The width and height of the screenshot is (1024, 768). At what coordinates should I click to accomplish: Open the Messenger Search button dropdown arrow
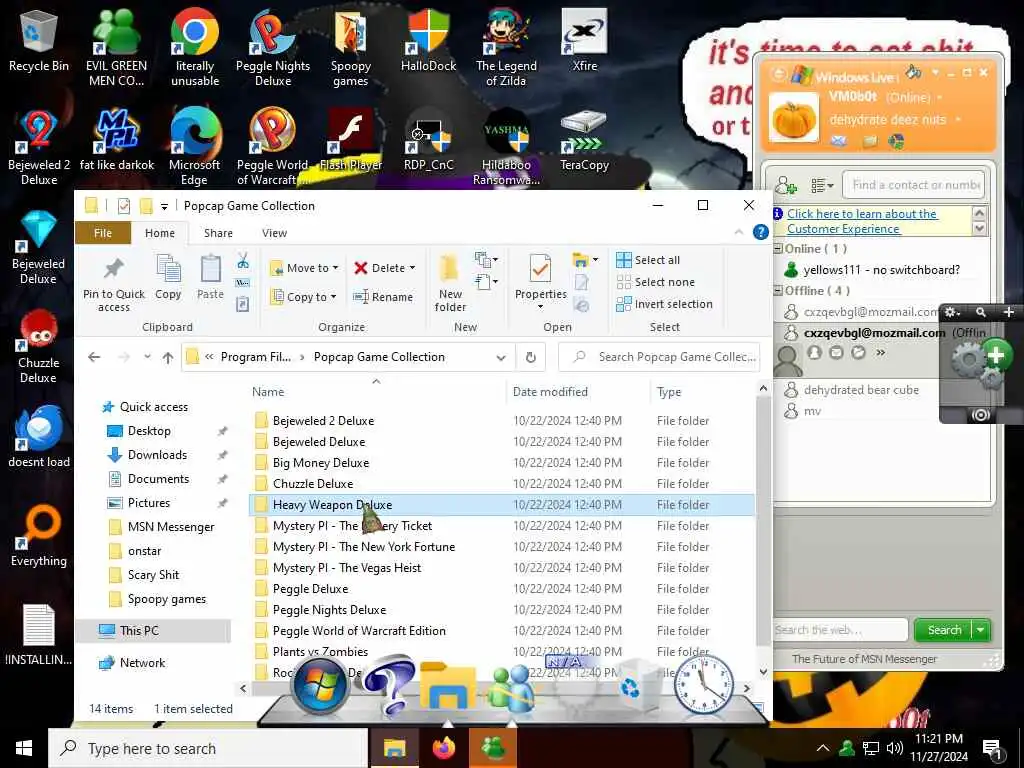(x=981, y=630)
